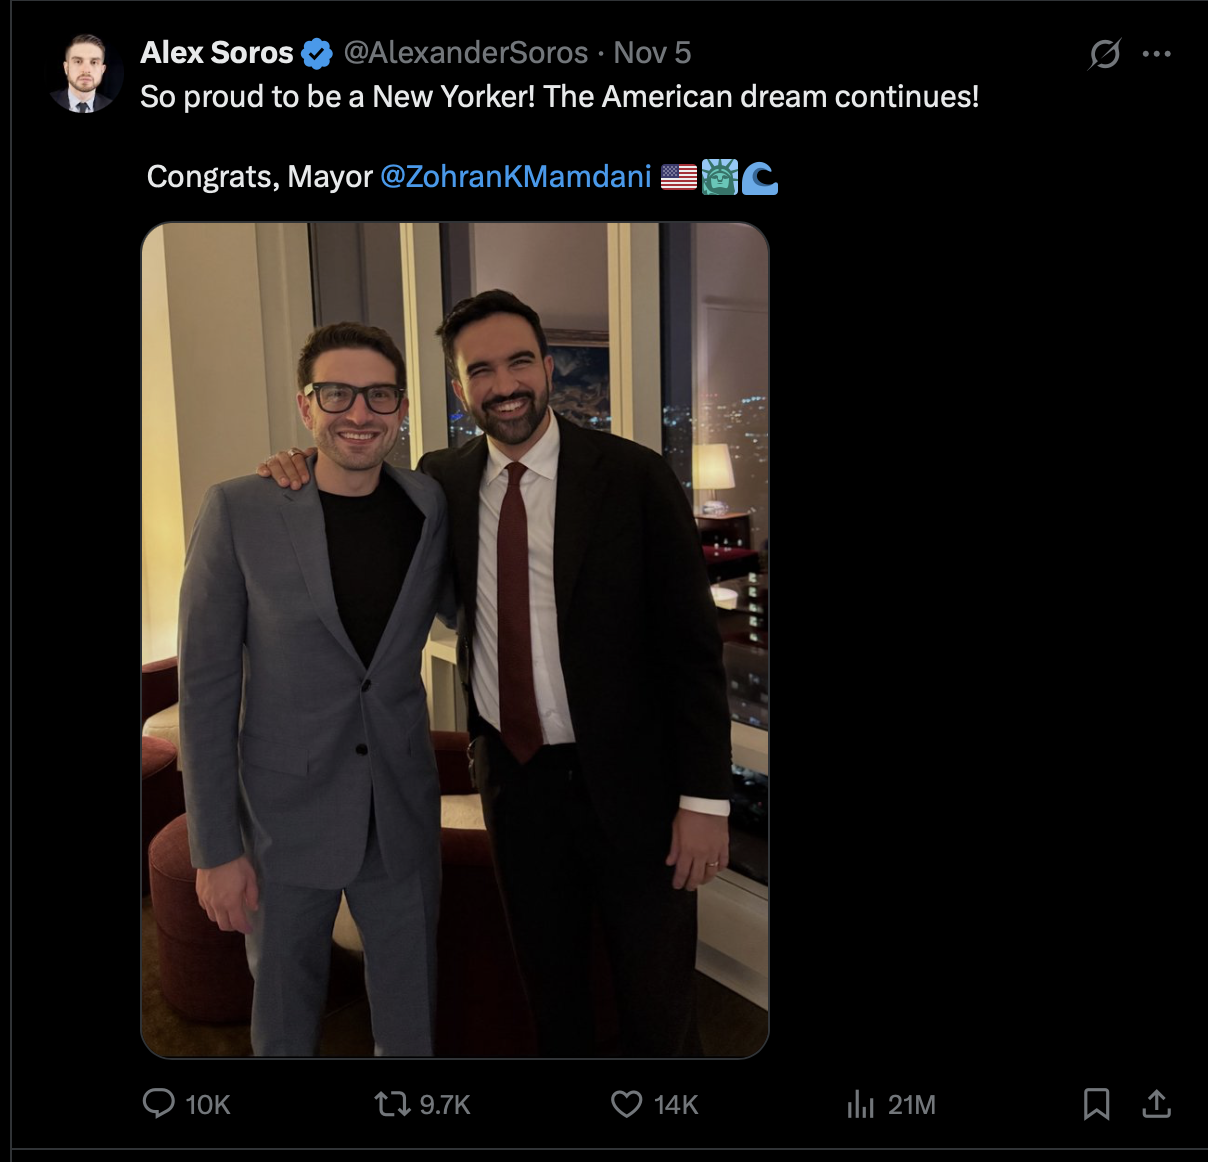The height and width of the screenshot is (1162, 1208).
Task: Enlarge the attached photo of two men
Action: pyautogui.click(x=455, y=640)
